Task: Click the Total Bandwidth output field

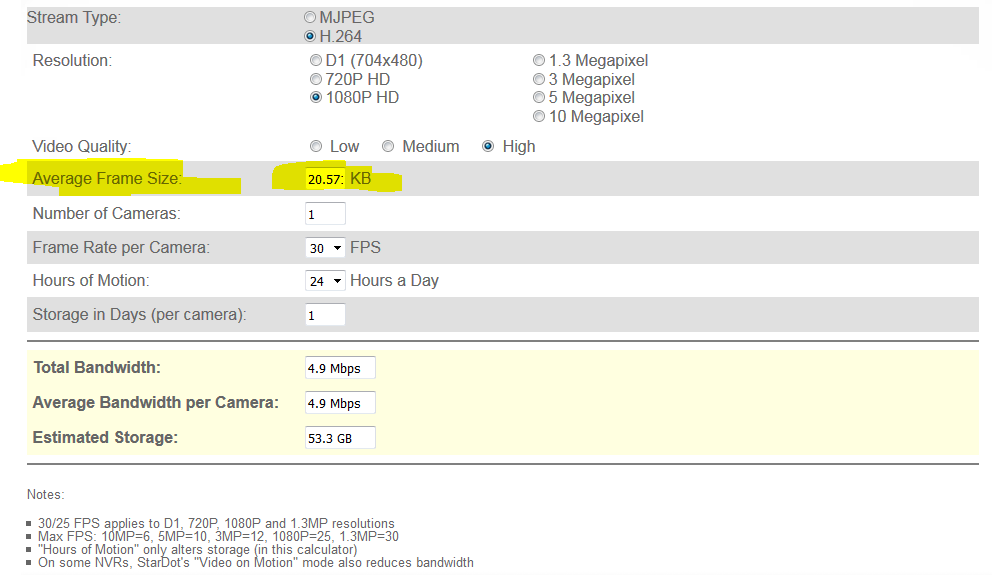Action: (x=340, y=368)
